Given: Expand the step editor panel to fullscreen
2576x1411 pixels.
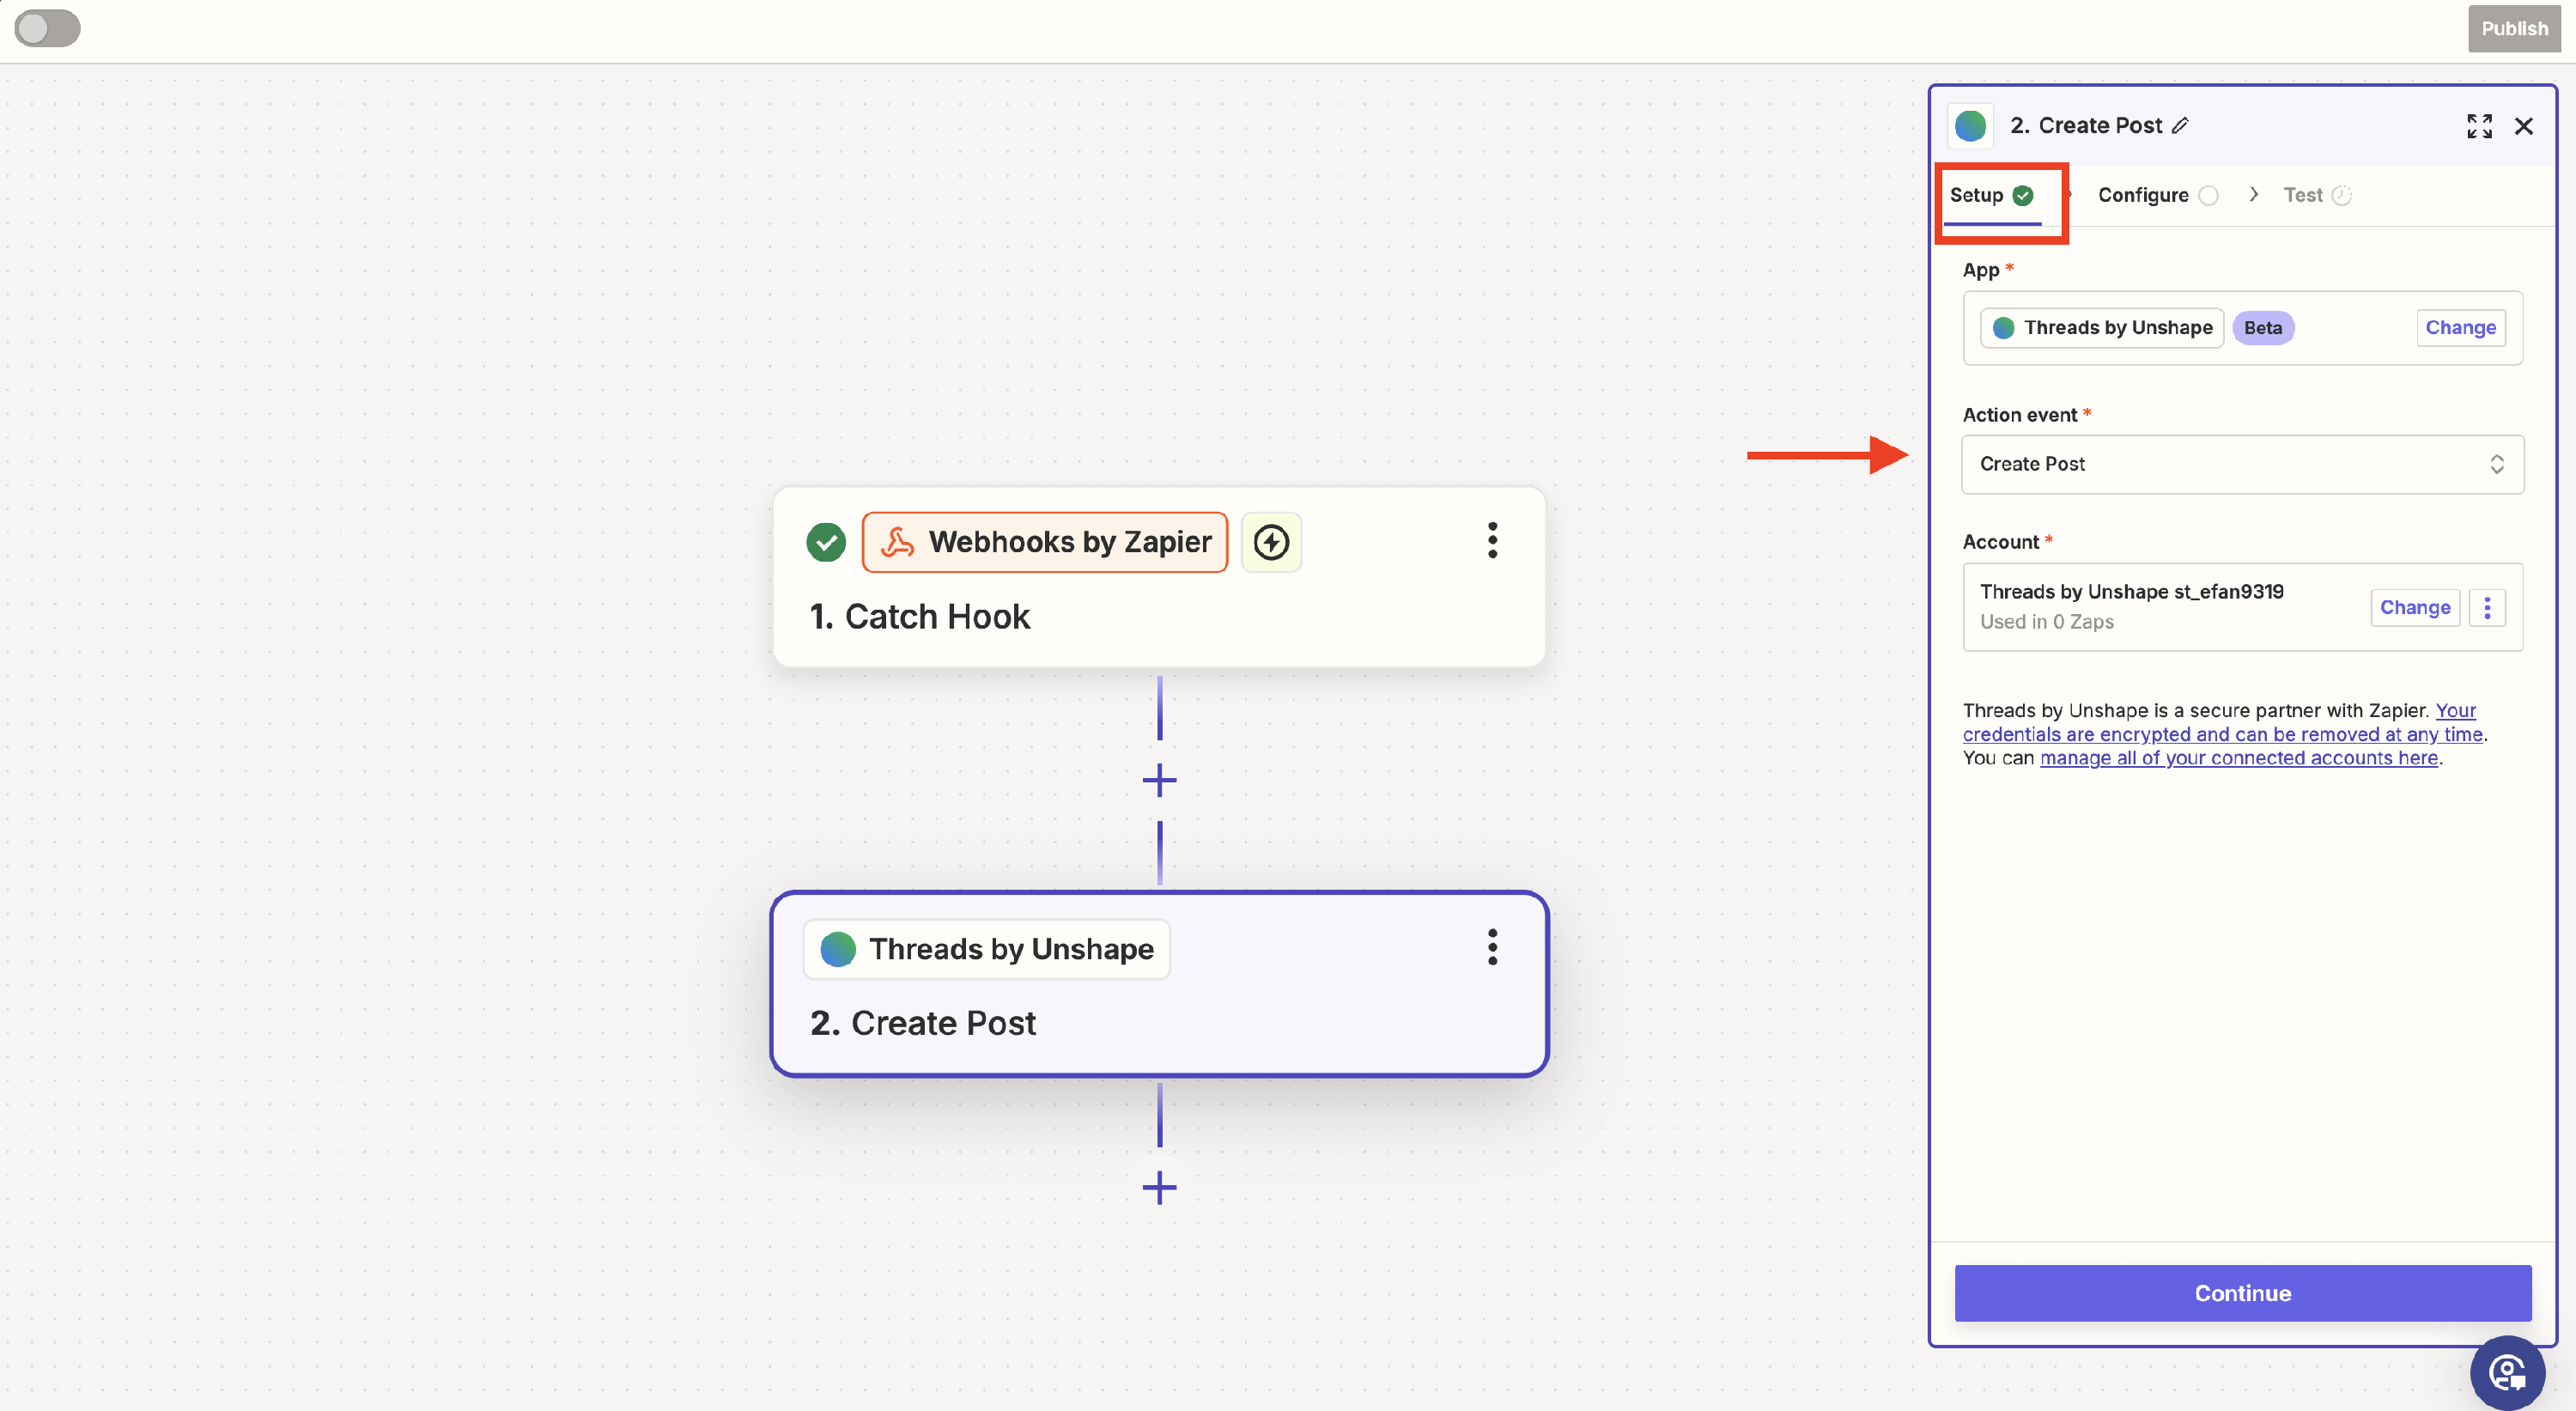Looking at the screenshot, I should coord(2479,126).
